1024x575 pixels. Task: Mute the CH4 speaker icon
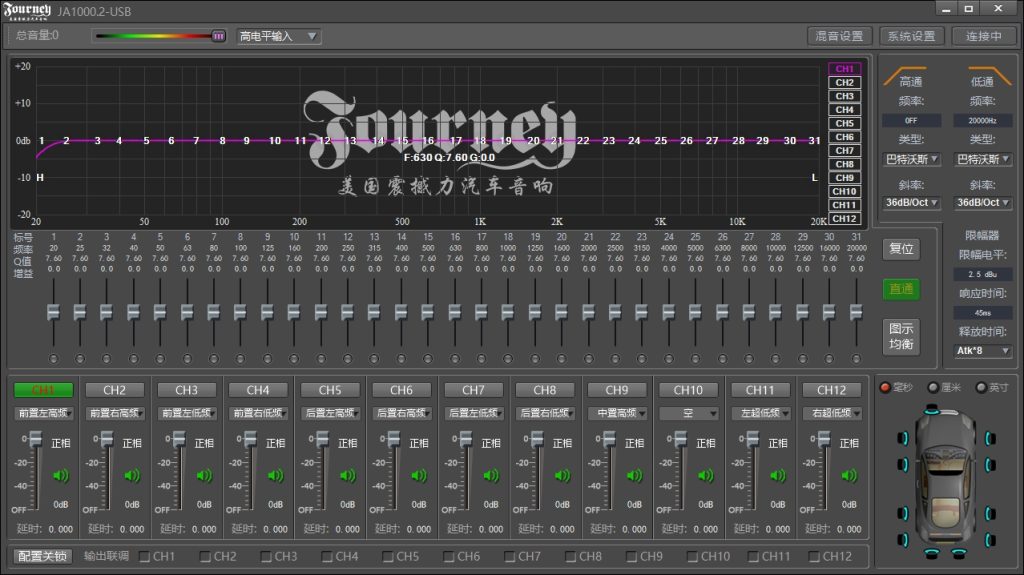point(276,475)
